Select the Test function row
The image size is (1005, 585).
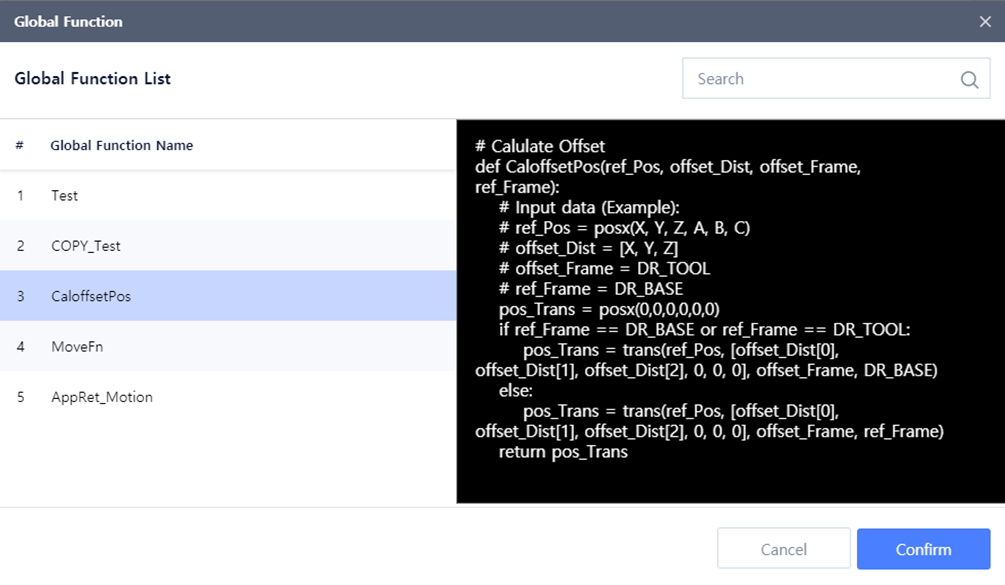[228, 196]
